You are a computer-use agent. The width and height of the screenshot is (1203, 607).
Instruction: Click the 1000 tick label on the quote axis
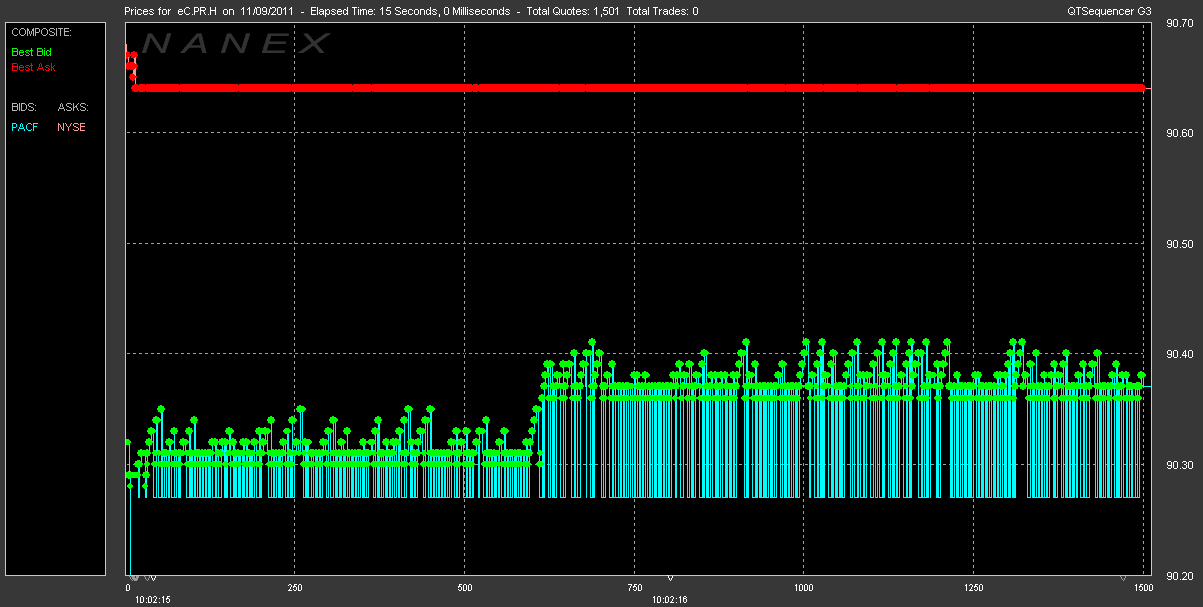(803, 588)
